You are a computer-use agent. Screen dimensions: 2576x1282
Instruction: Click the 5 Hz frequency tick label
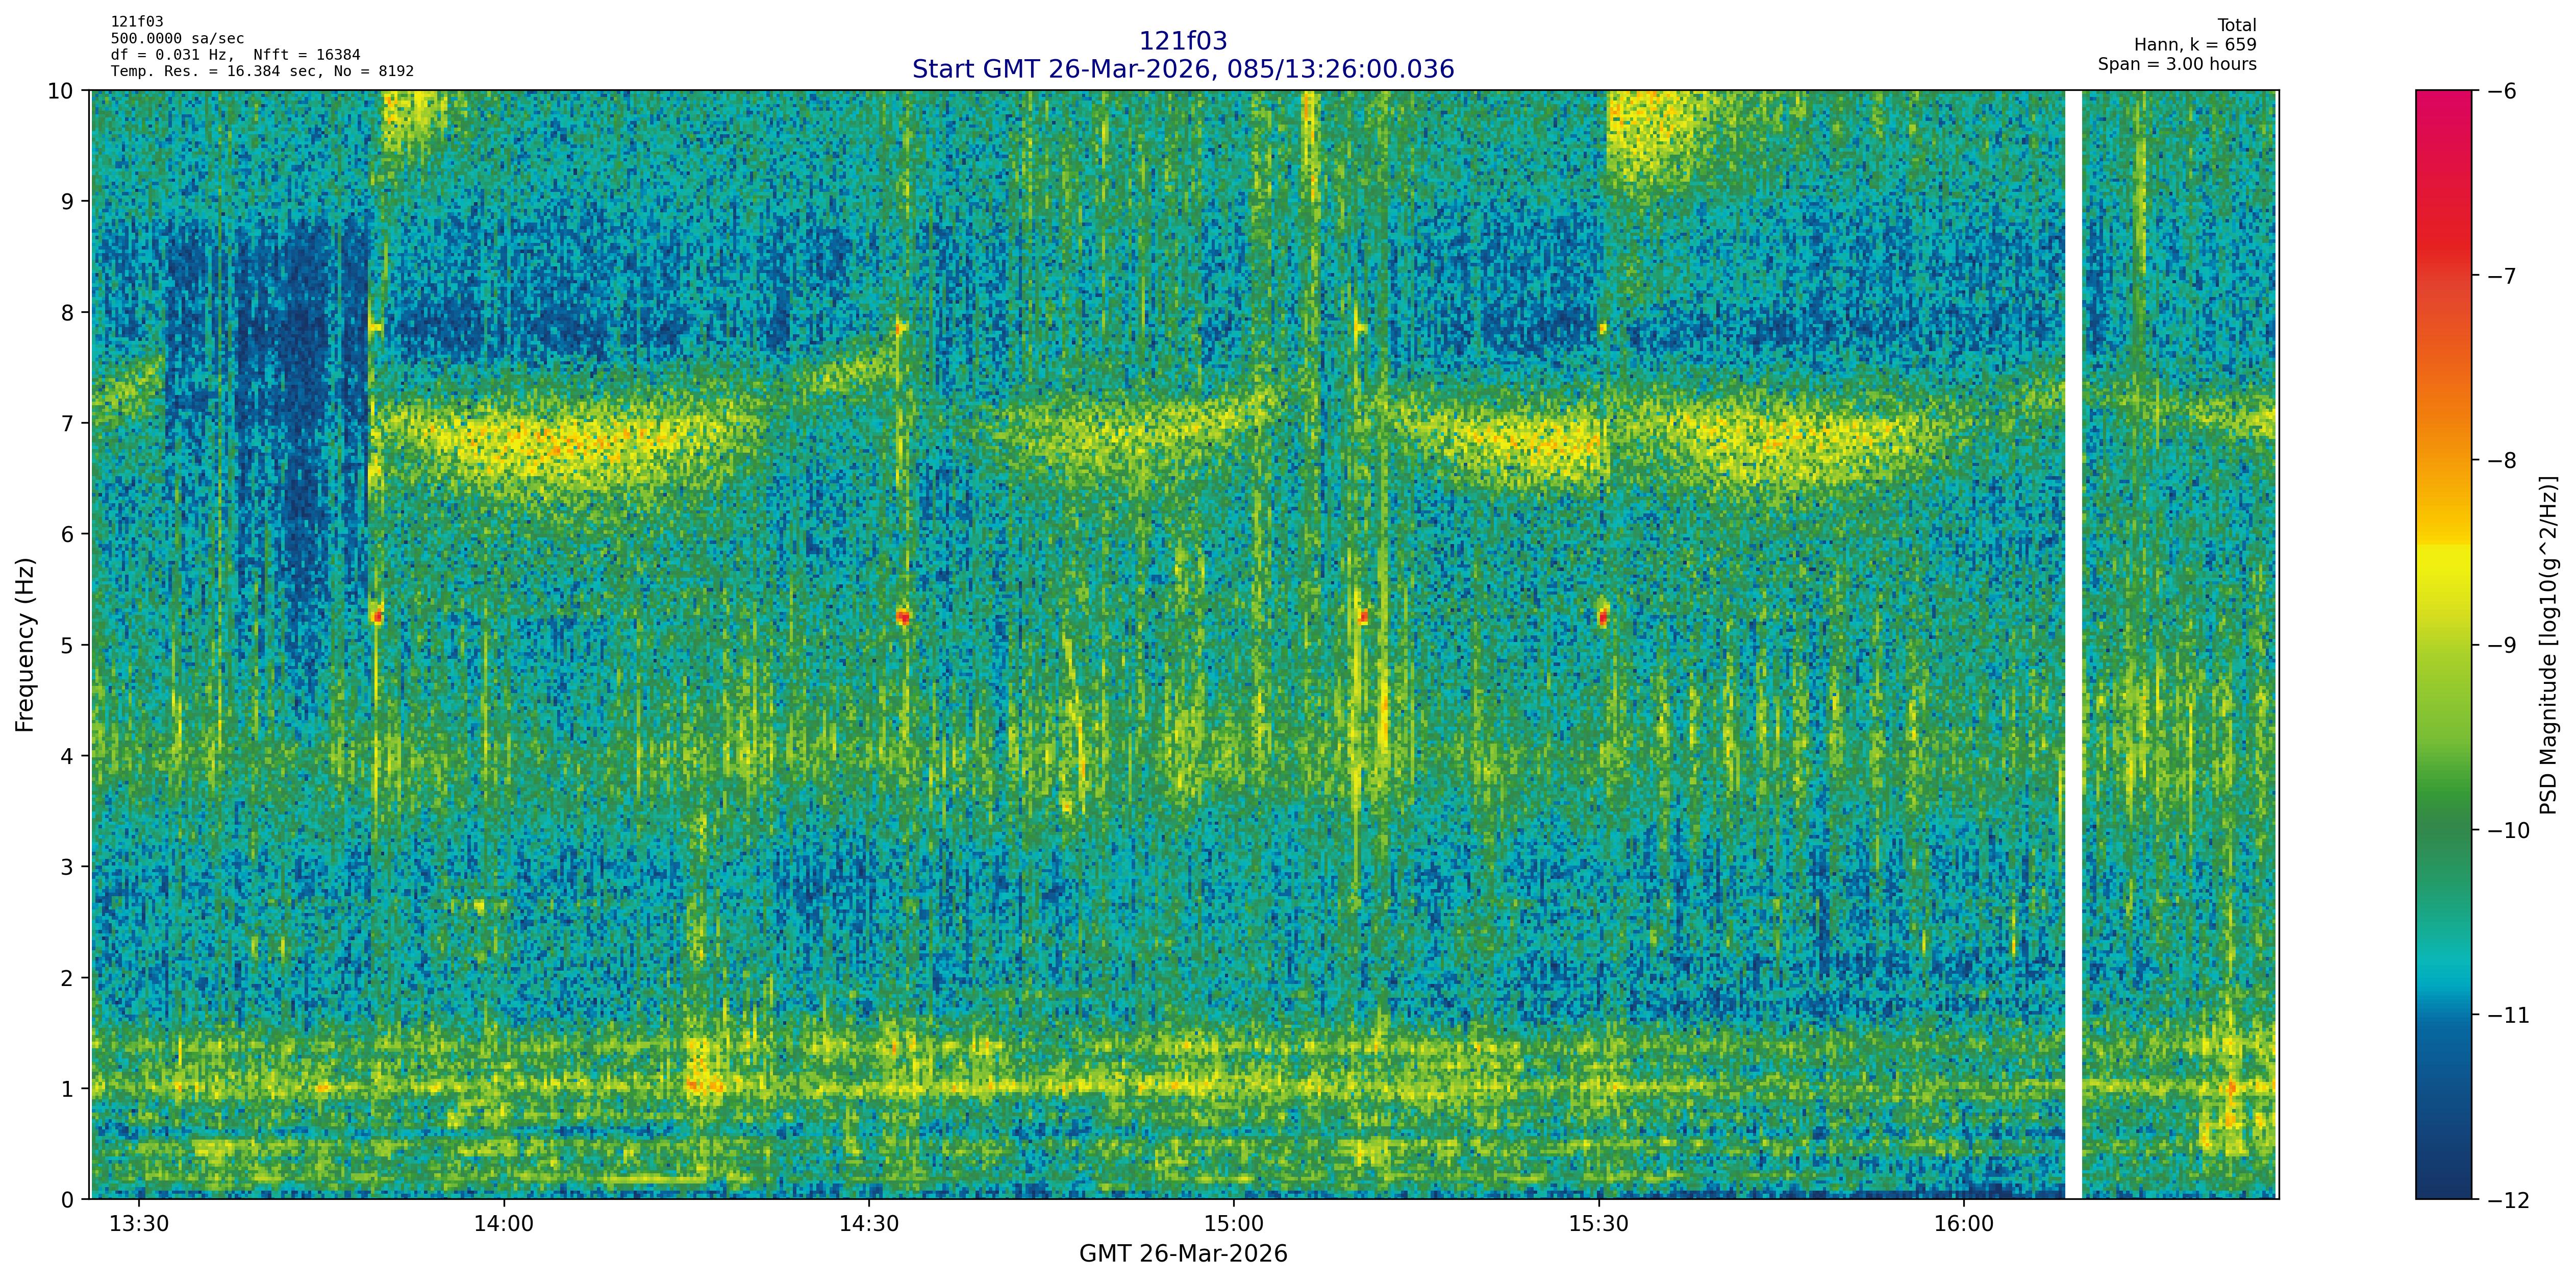[67, 645]
